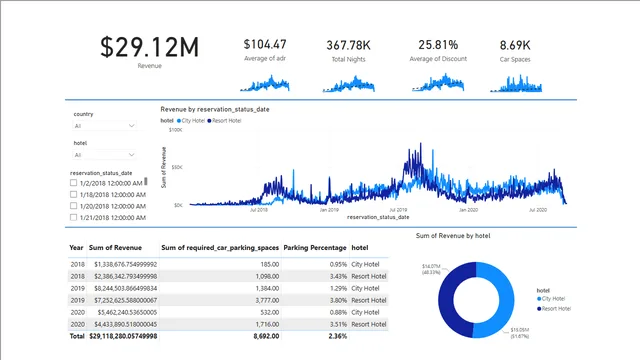Select the 367.78K Total Nights card
This screenshot has height=360, width=640.
[x=348, y=51]
